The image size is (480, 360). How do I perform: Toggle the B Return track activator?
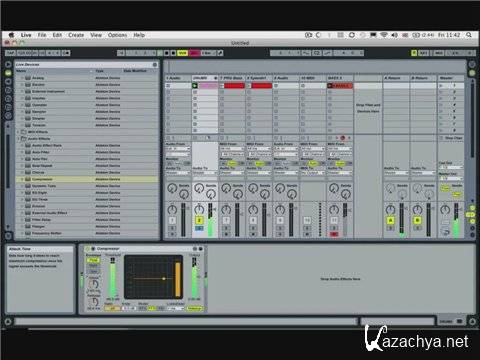pos(417,220)
